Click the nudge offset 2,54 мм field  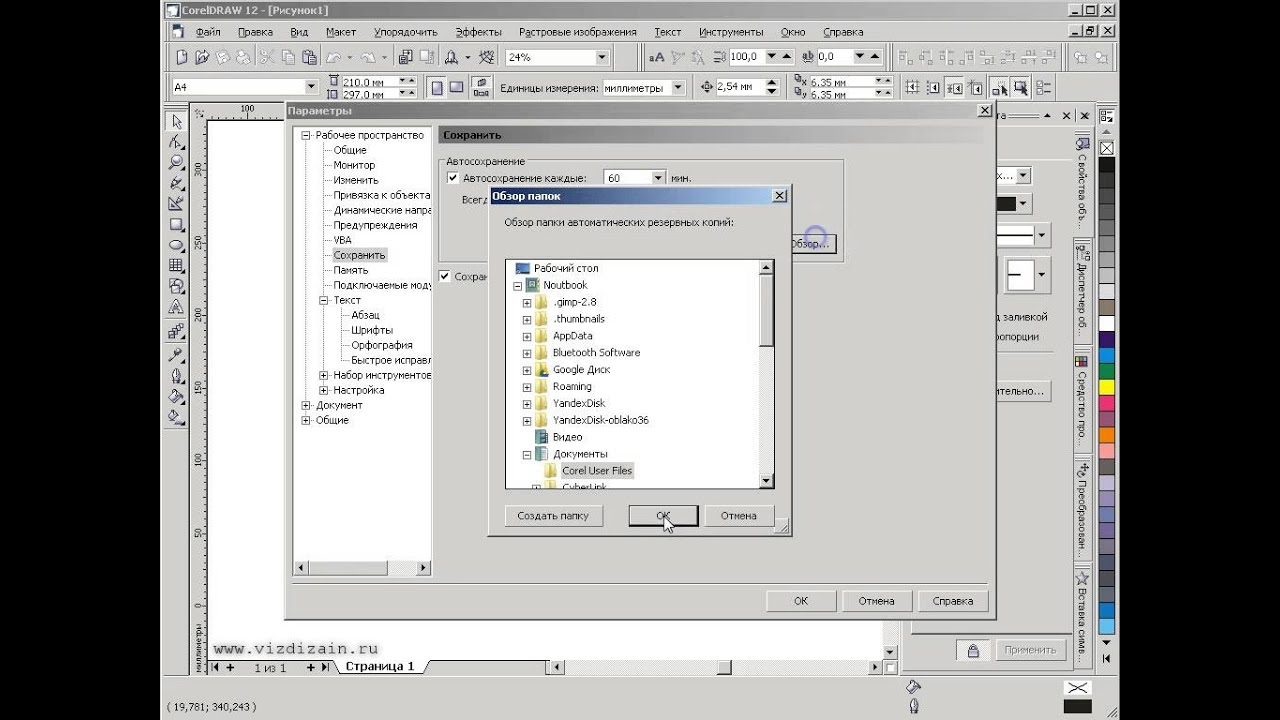741,87
